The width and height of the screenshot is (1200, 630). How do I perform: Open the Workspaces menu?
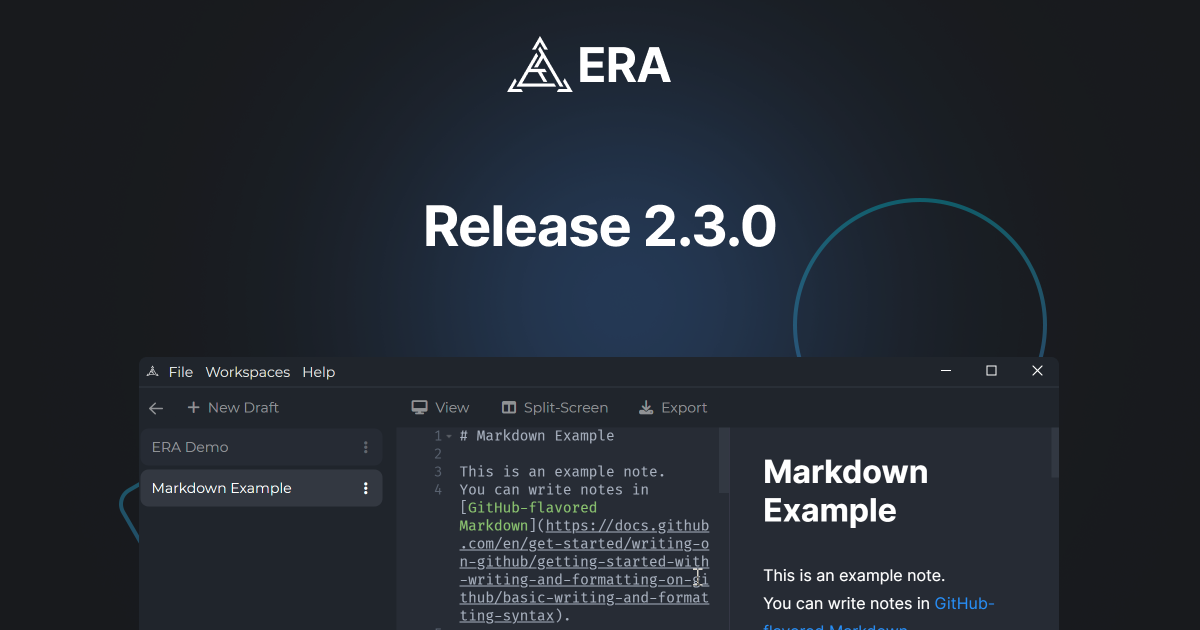click(247, 371)
